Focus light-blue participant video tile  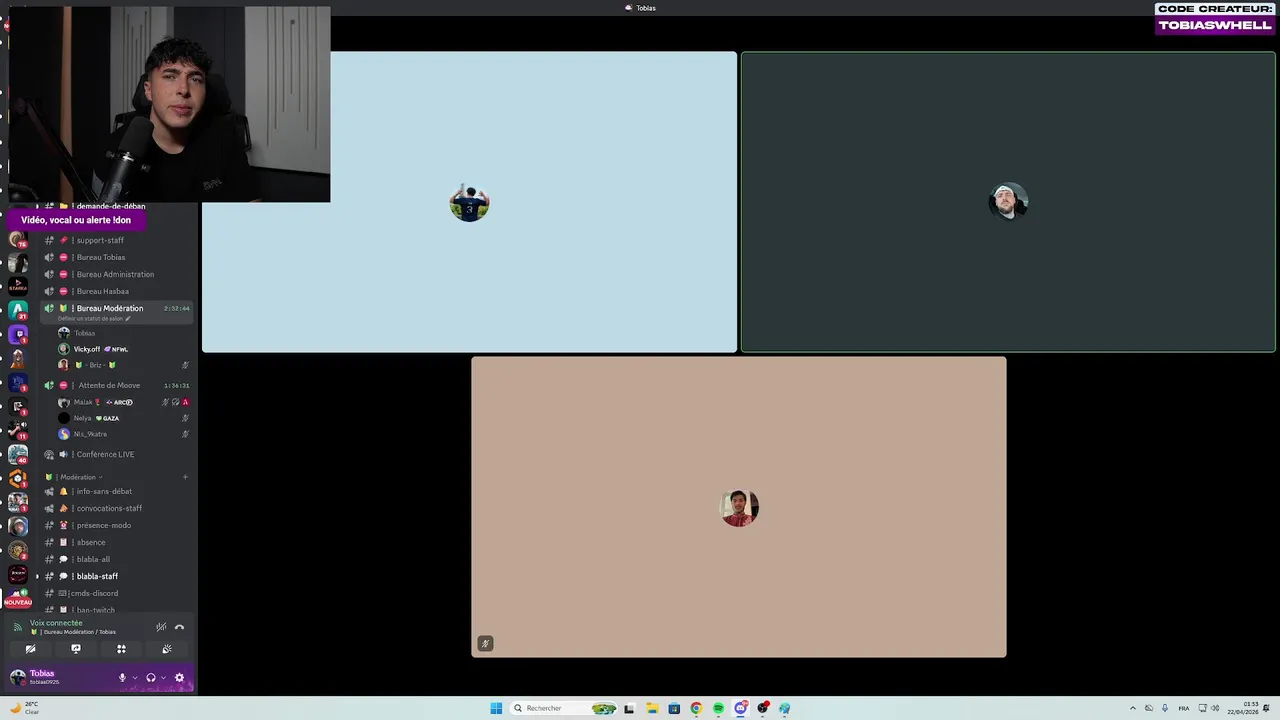pyautogui.click(x=469, y=202)
